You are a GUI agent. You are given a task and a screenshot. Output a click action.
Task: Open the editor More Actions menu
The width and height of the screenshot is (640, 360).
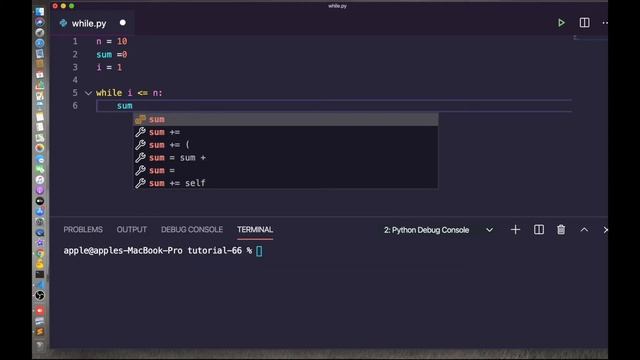pyautogui.click(x=605, y=23)
